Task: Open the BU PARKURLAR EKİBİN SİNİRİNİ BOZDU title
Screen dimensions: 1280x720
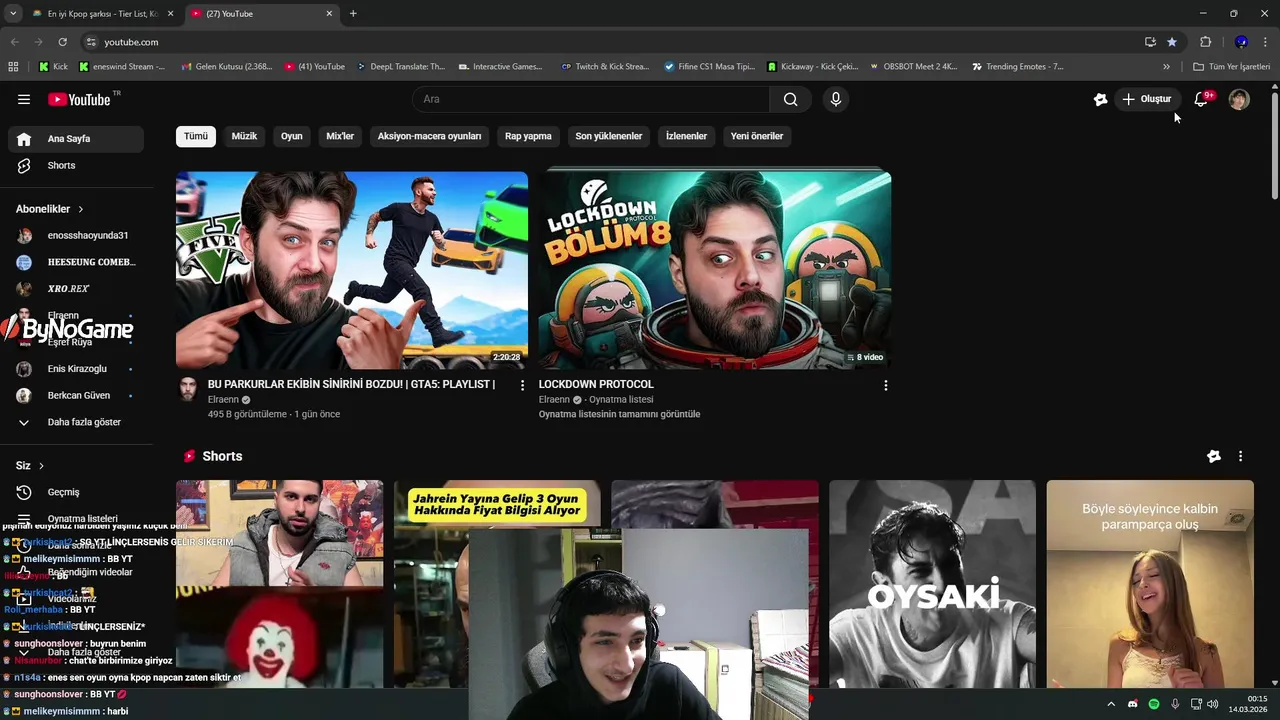Action: pyautogui.click(x=351, y=384)
